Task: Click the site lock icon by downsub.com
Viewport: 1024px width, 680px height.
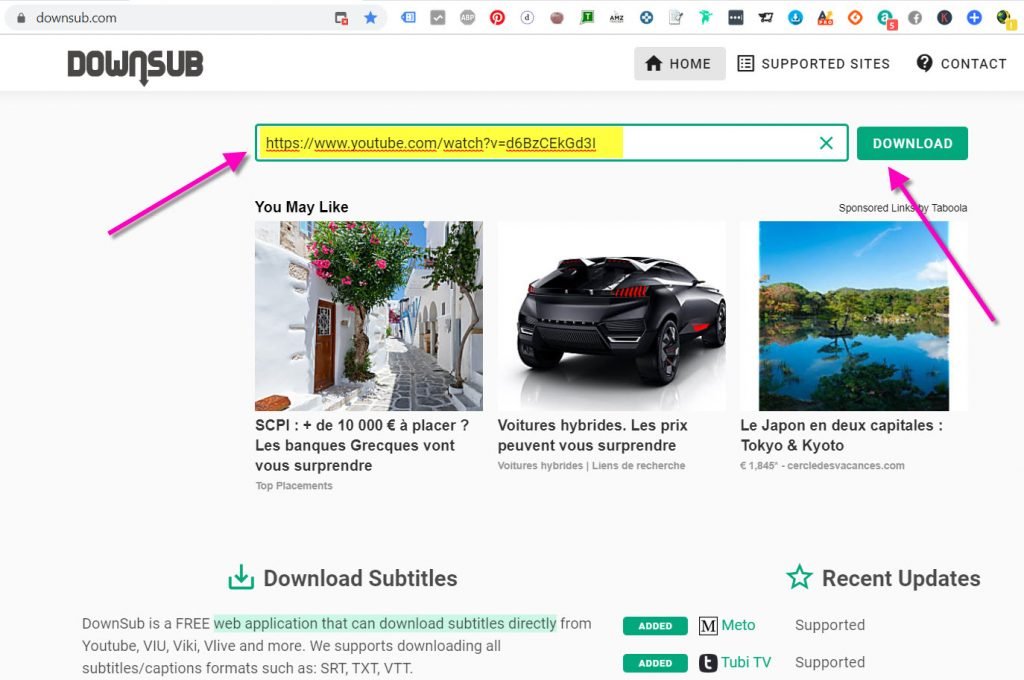Action: click(19, 18)
